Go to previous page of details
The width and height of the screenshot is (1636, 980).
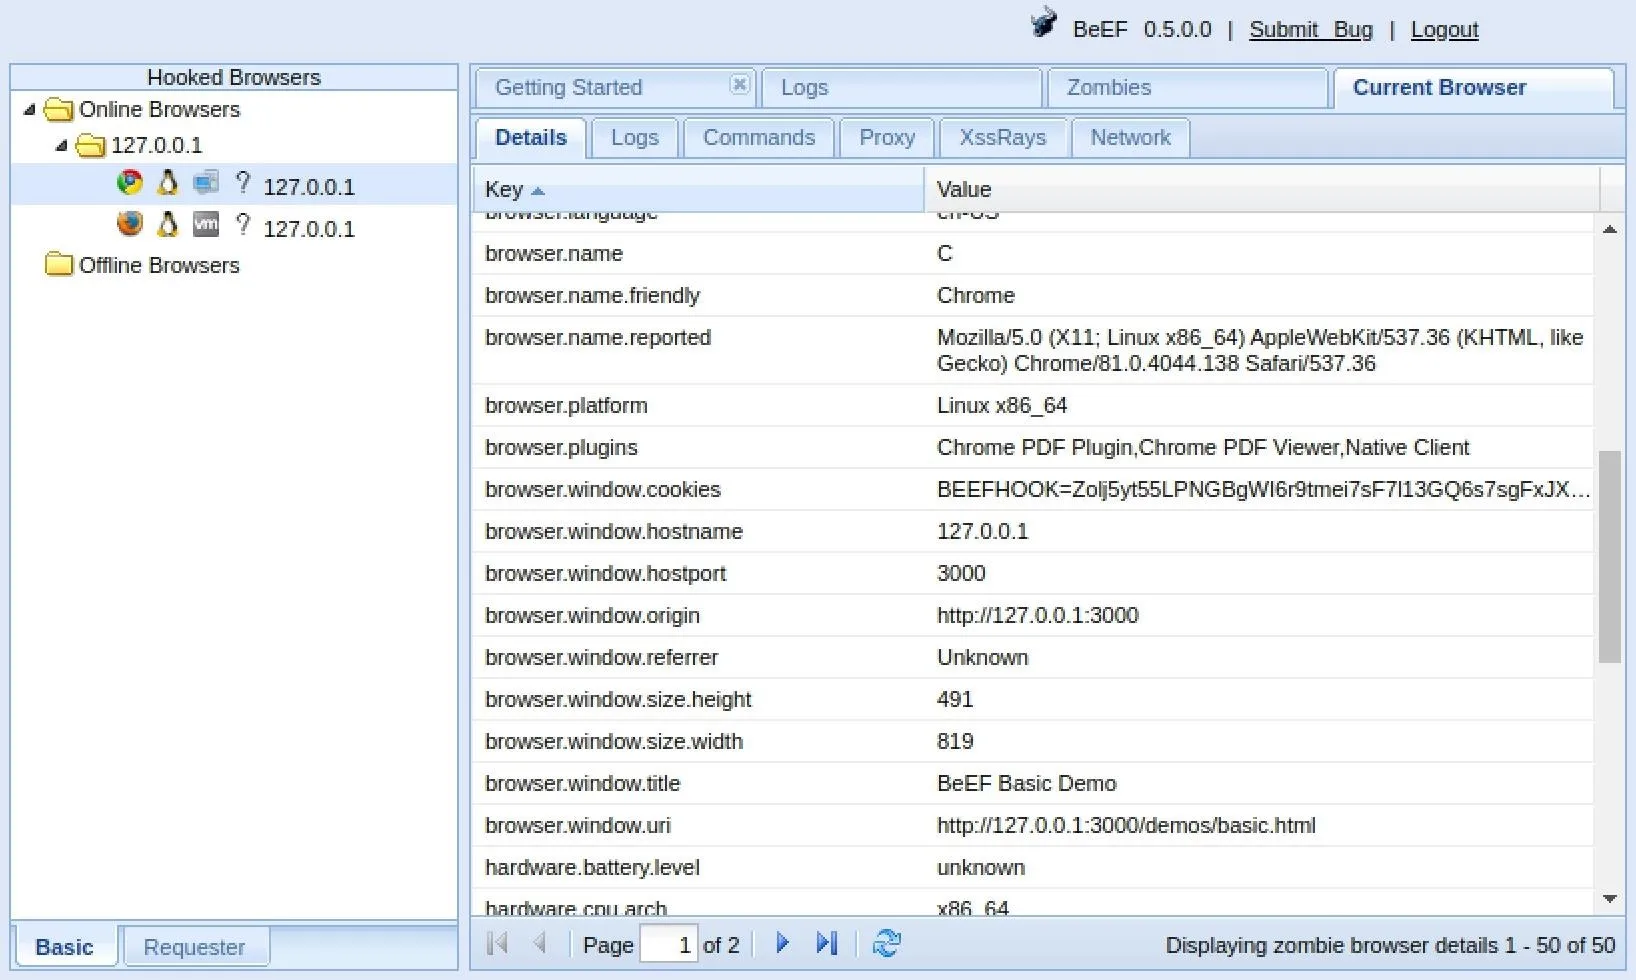point(540,943)
